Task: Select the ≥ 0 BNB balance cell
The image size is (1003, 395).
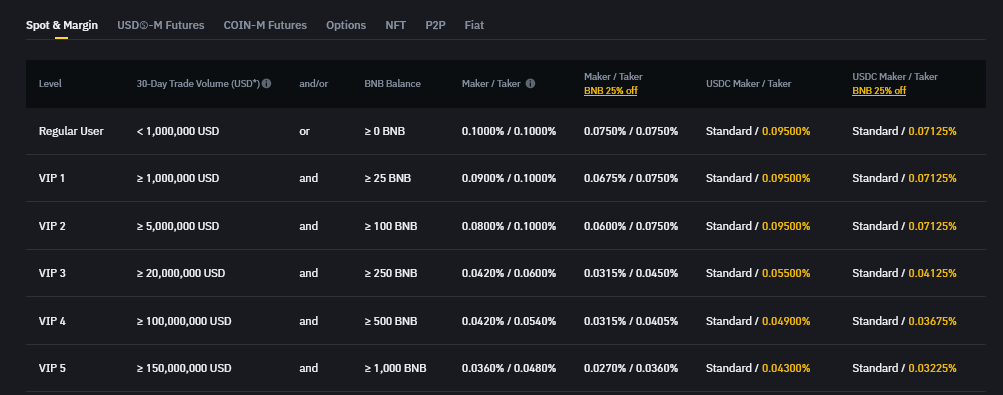Action: (x=384, y=131)
